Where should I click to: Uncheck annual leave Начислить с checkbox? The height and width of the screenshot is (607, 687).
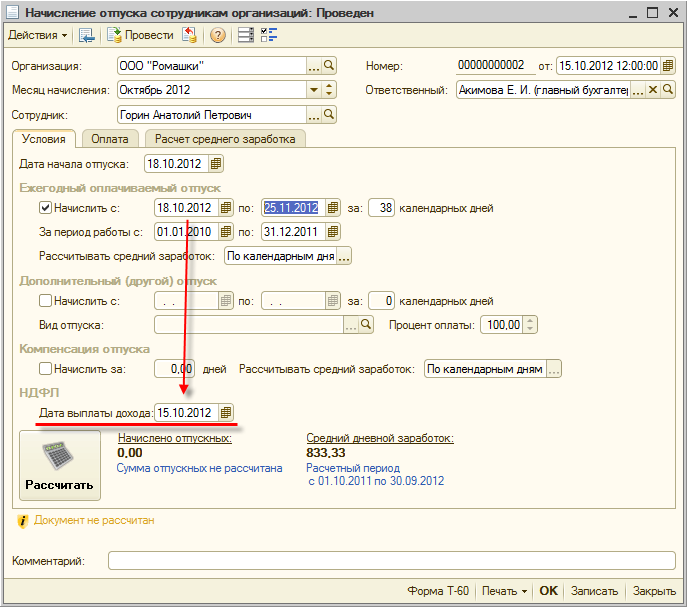click(x=45, y=208)
